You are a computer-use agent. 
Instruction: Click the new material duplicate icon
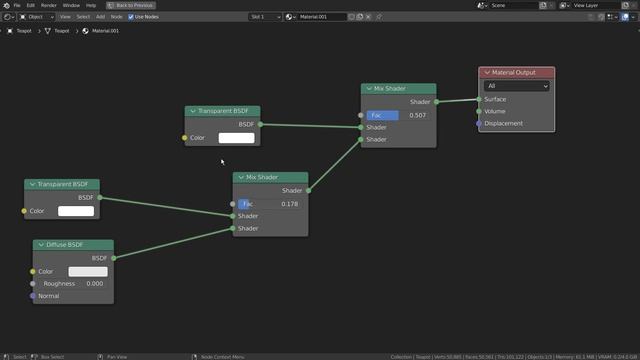click(360, 17)
